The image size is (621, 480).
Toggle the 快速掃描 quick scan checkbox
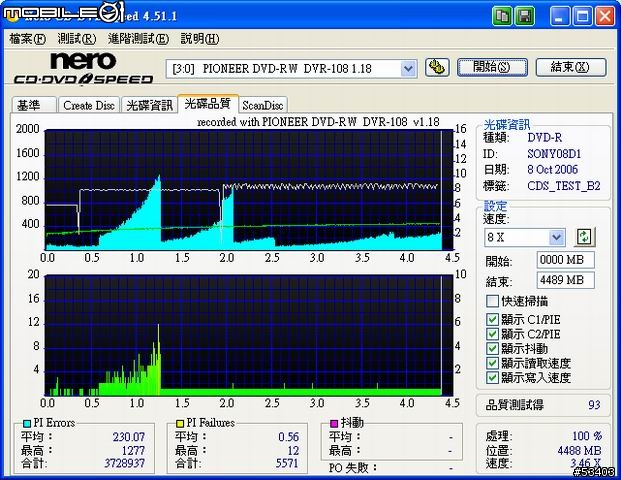click(x=492, y=301)
